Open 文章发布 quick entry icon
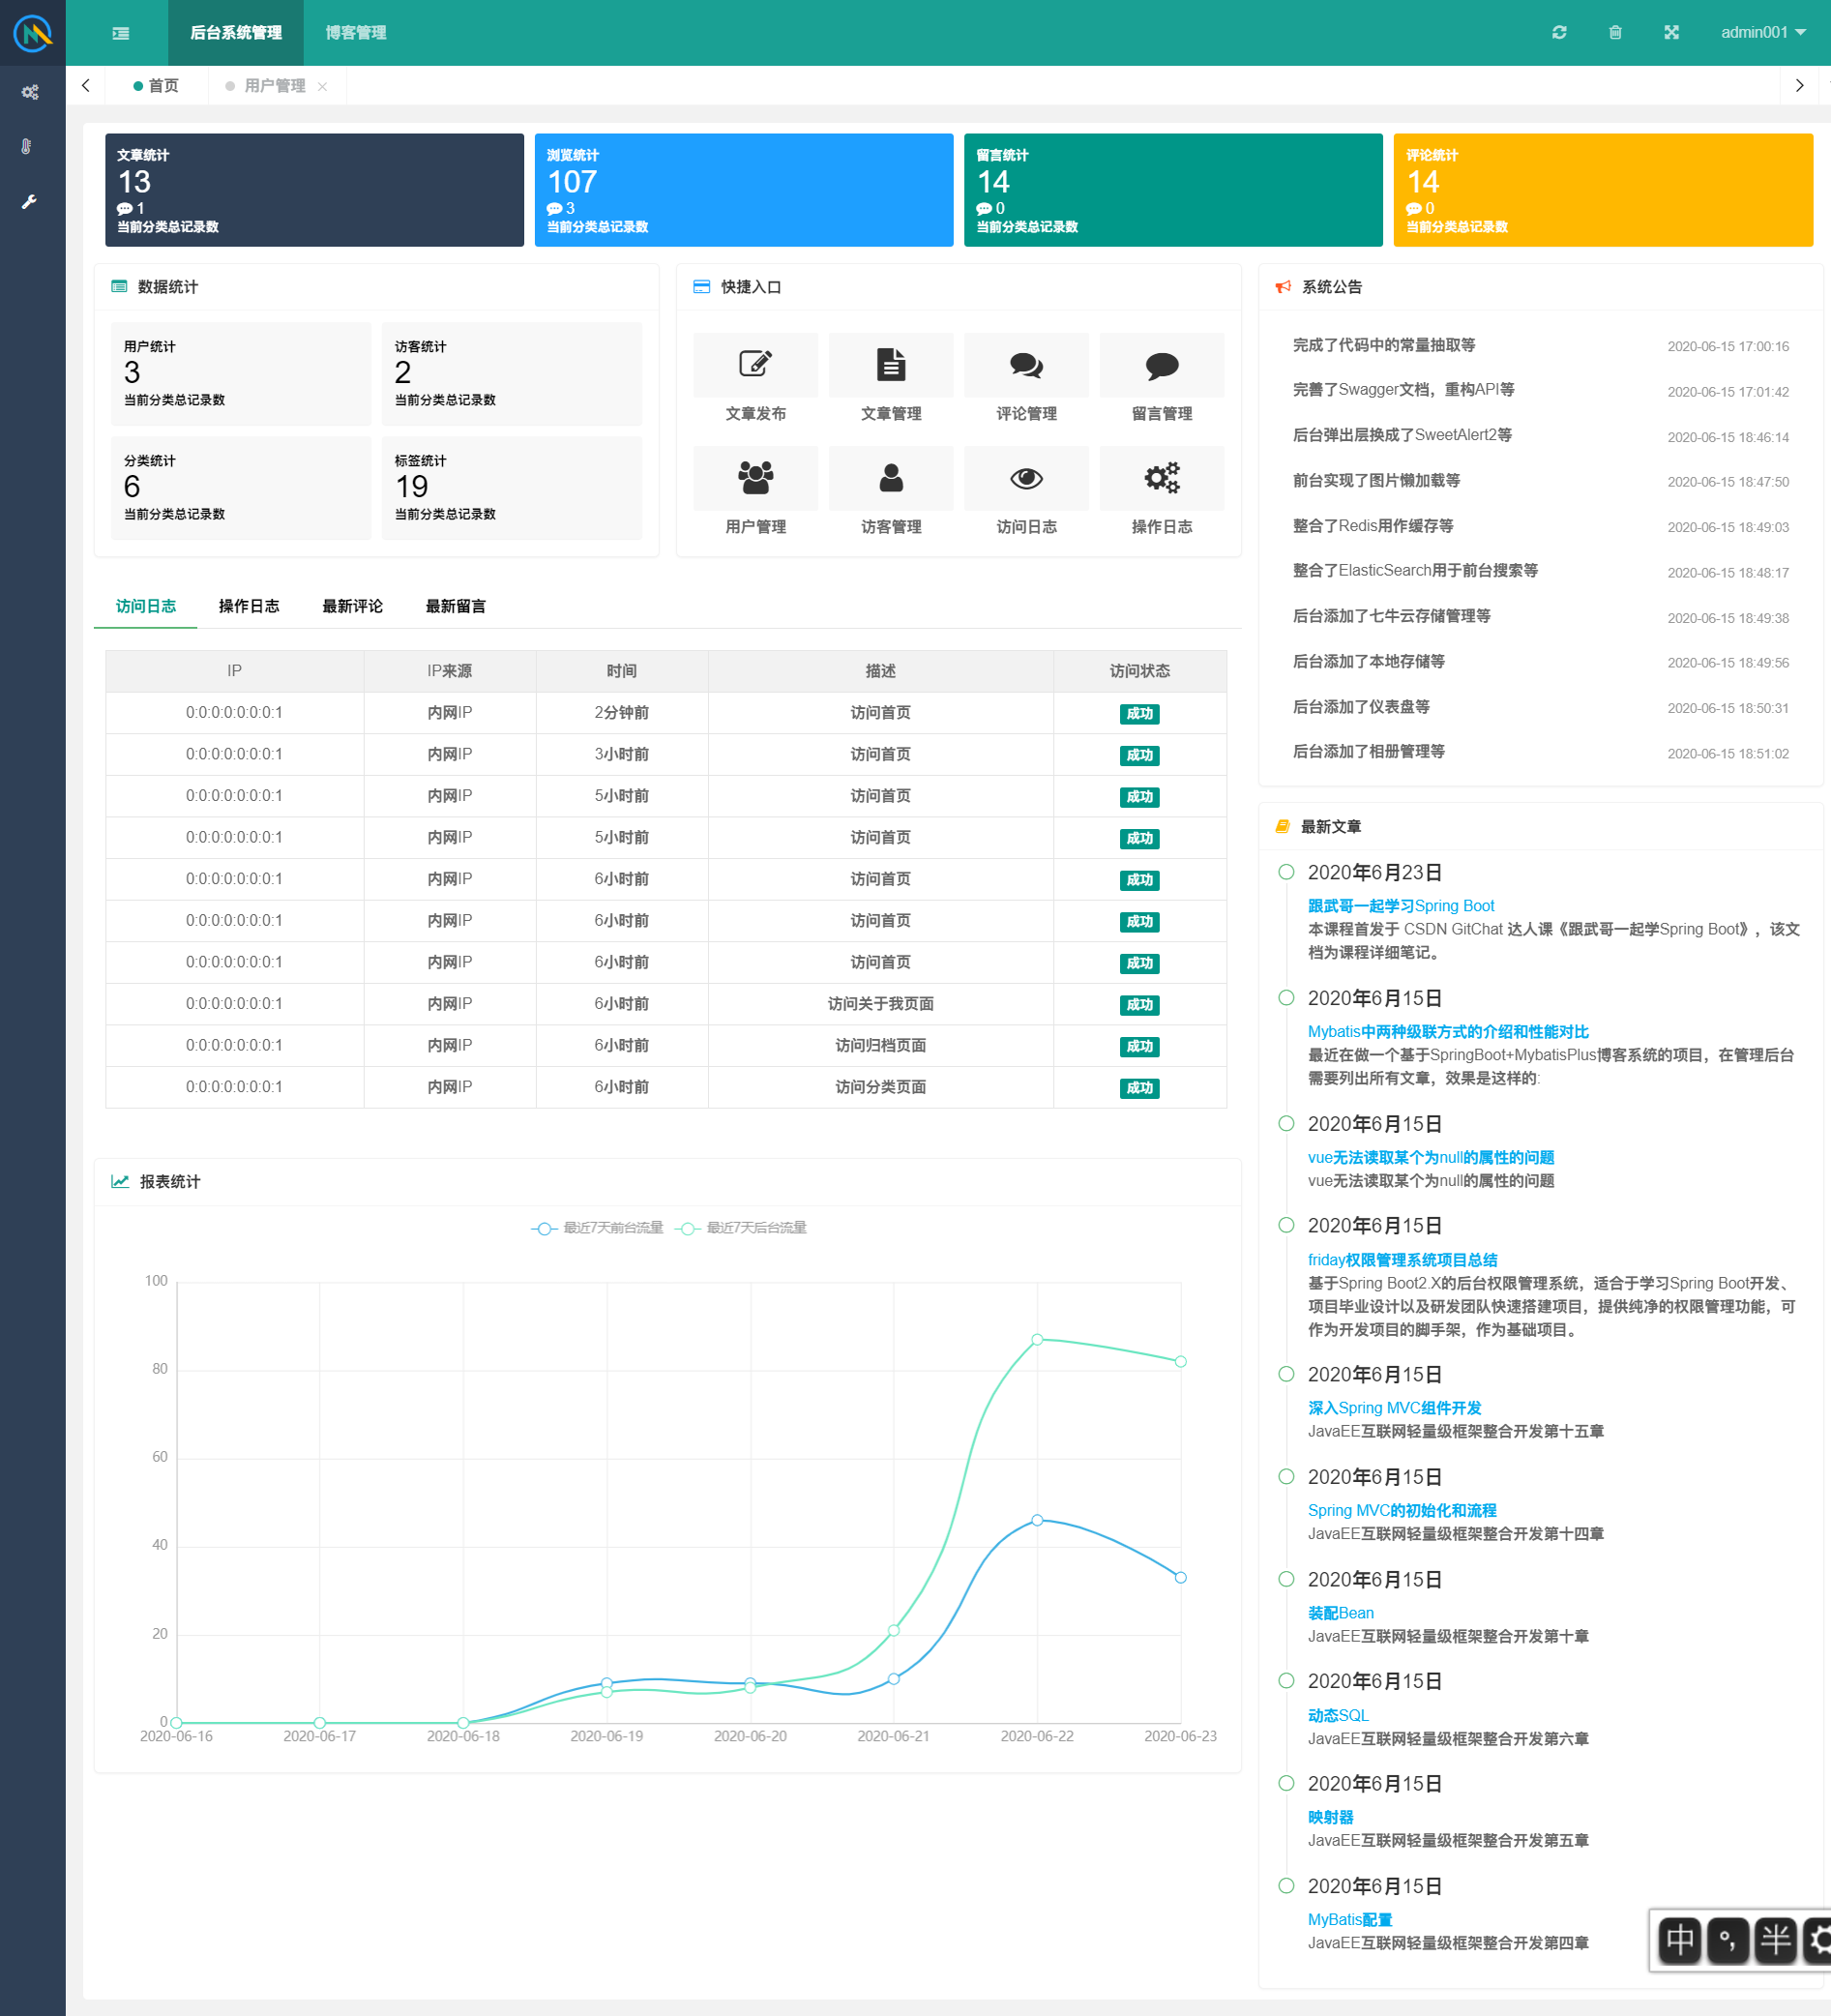The width and height of the screenshot is (1831, 2016). coord(755,364)
